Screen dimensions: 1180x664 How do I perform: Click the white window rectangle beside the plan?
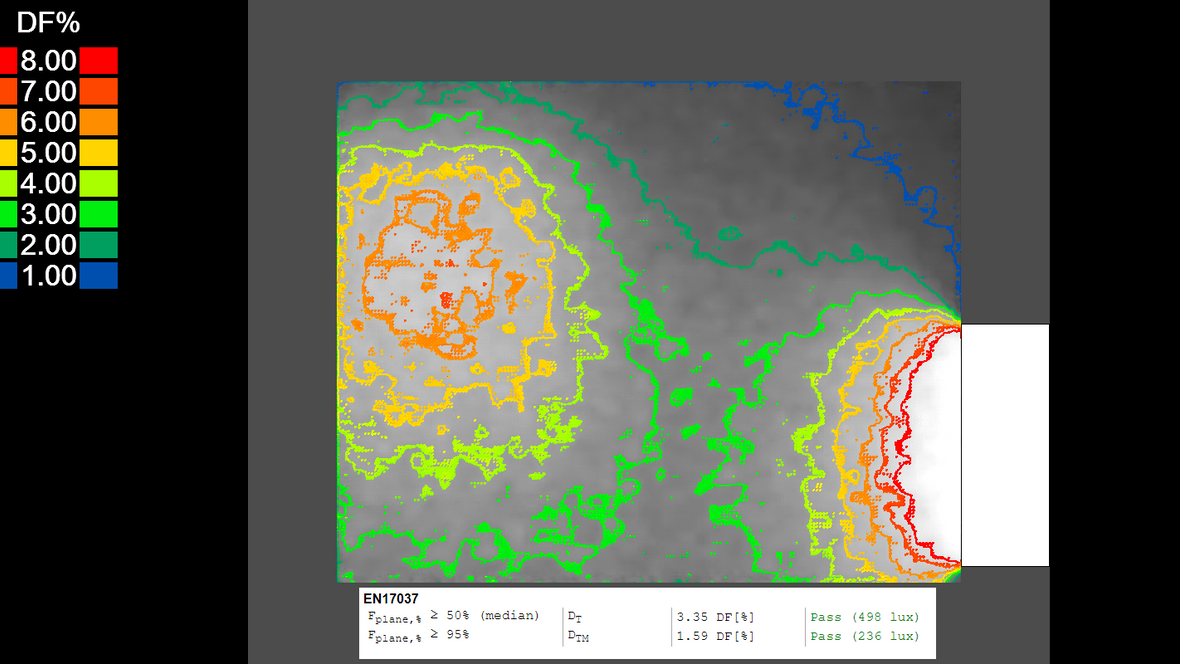click(x=1004, y=445)
